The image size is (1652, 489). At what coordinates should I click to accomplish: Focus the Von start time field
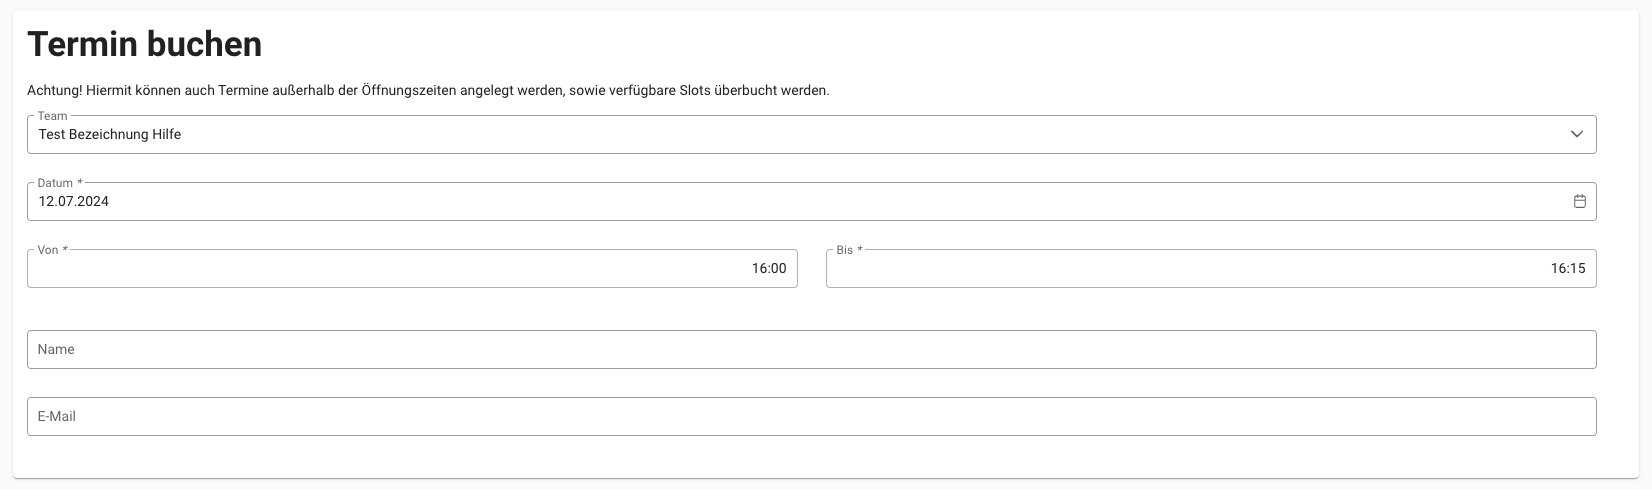(x=400, y=268)
